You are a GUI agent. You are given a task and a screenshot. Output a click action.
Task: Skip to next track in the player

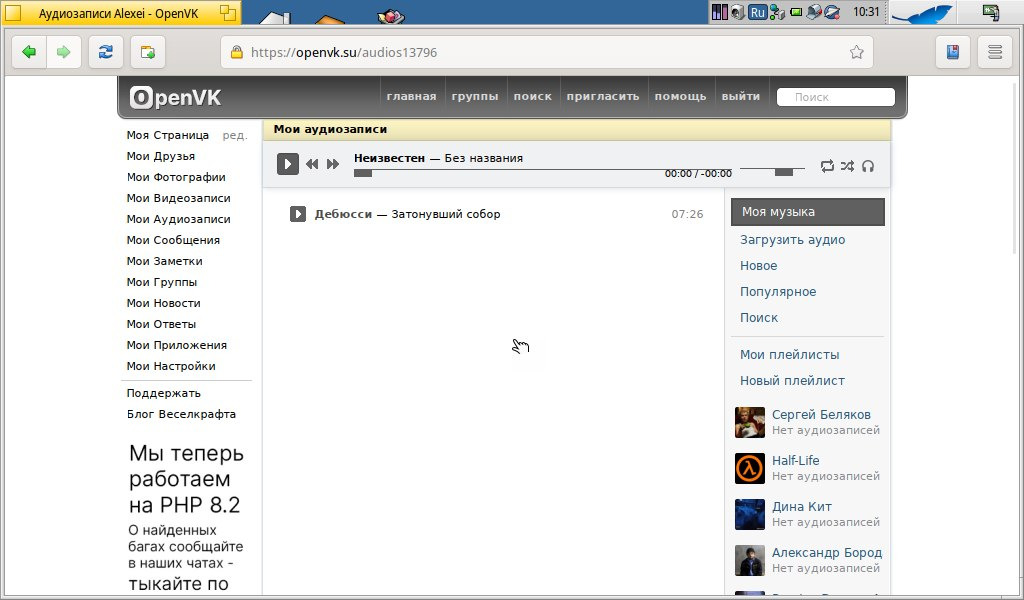[333, 164]
